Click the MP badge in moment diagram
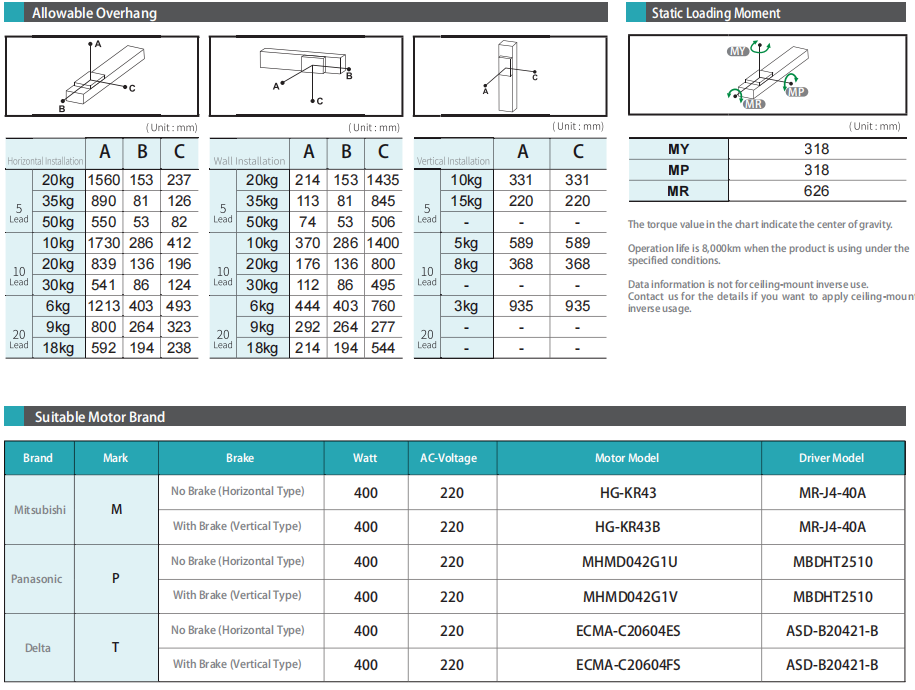The image size is (915, 690). click(796, 91)
